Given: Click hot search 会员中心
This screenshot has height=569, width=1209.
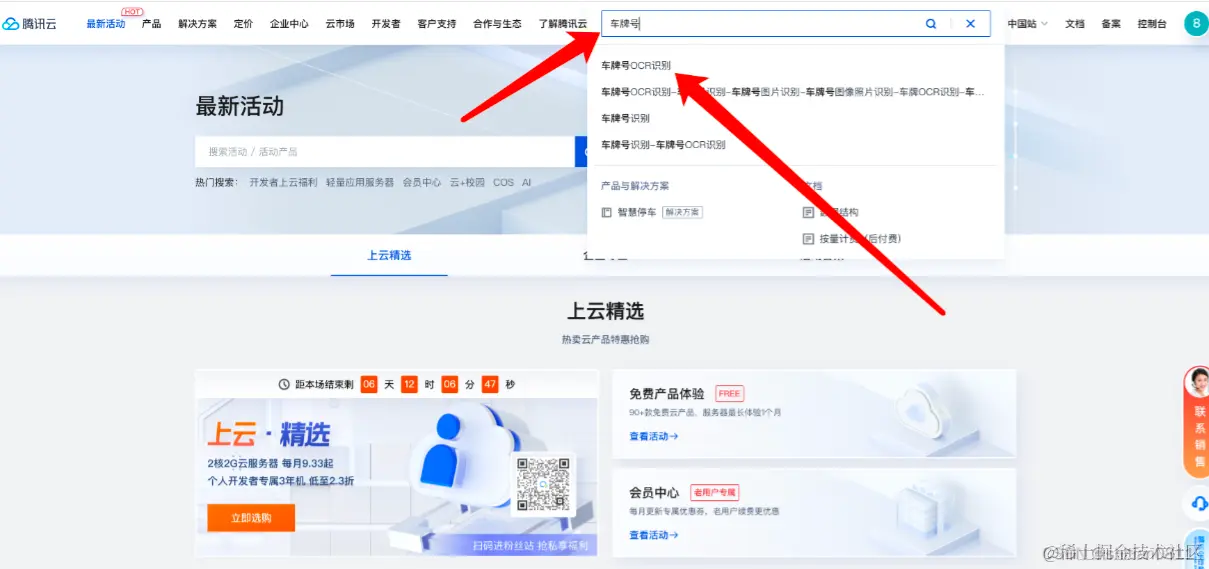Looking at the screenshot, I should (422, 183).
